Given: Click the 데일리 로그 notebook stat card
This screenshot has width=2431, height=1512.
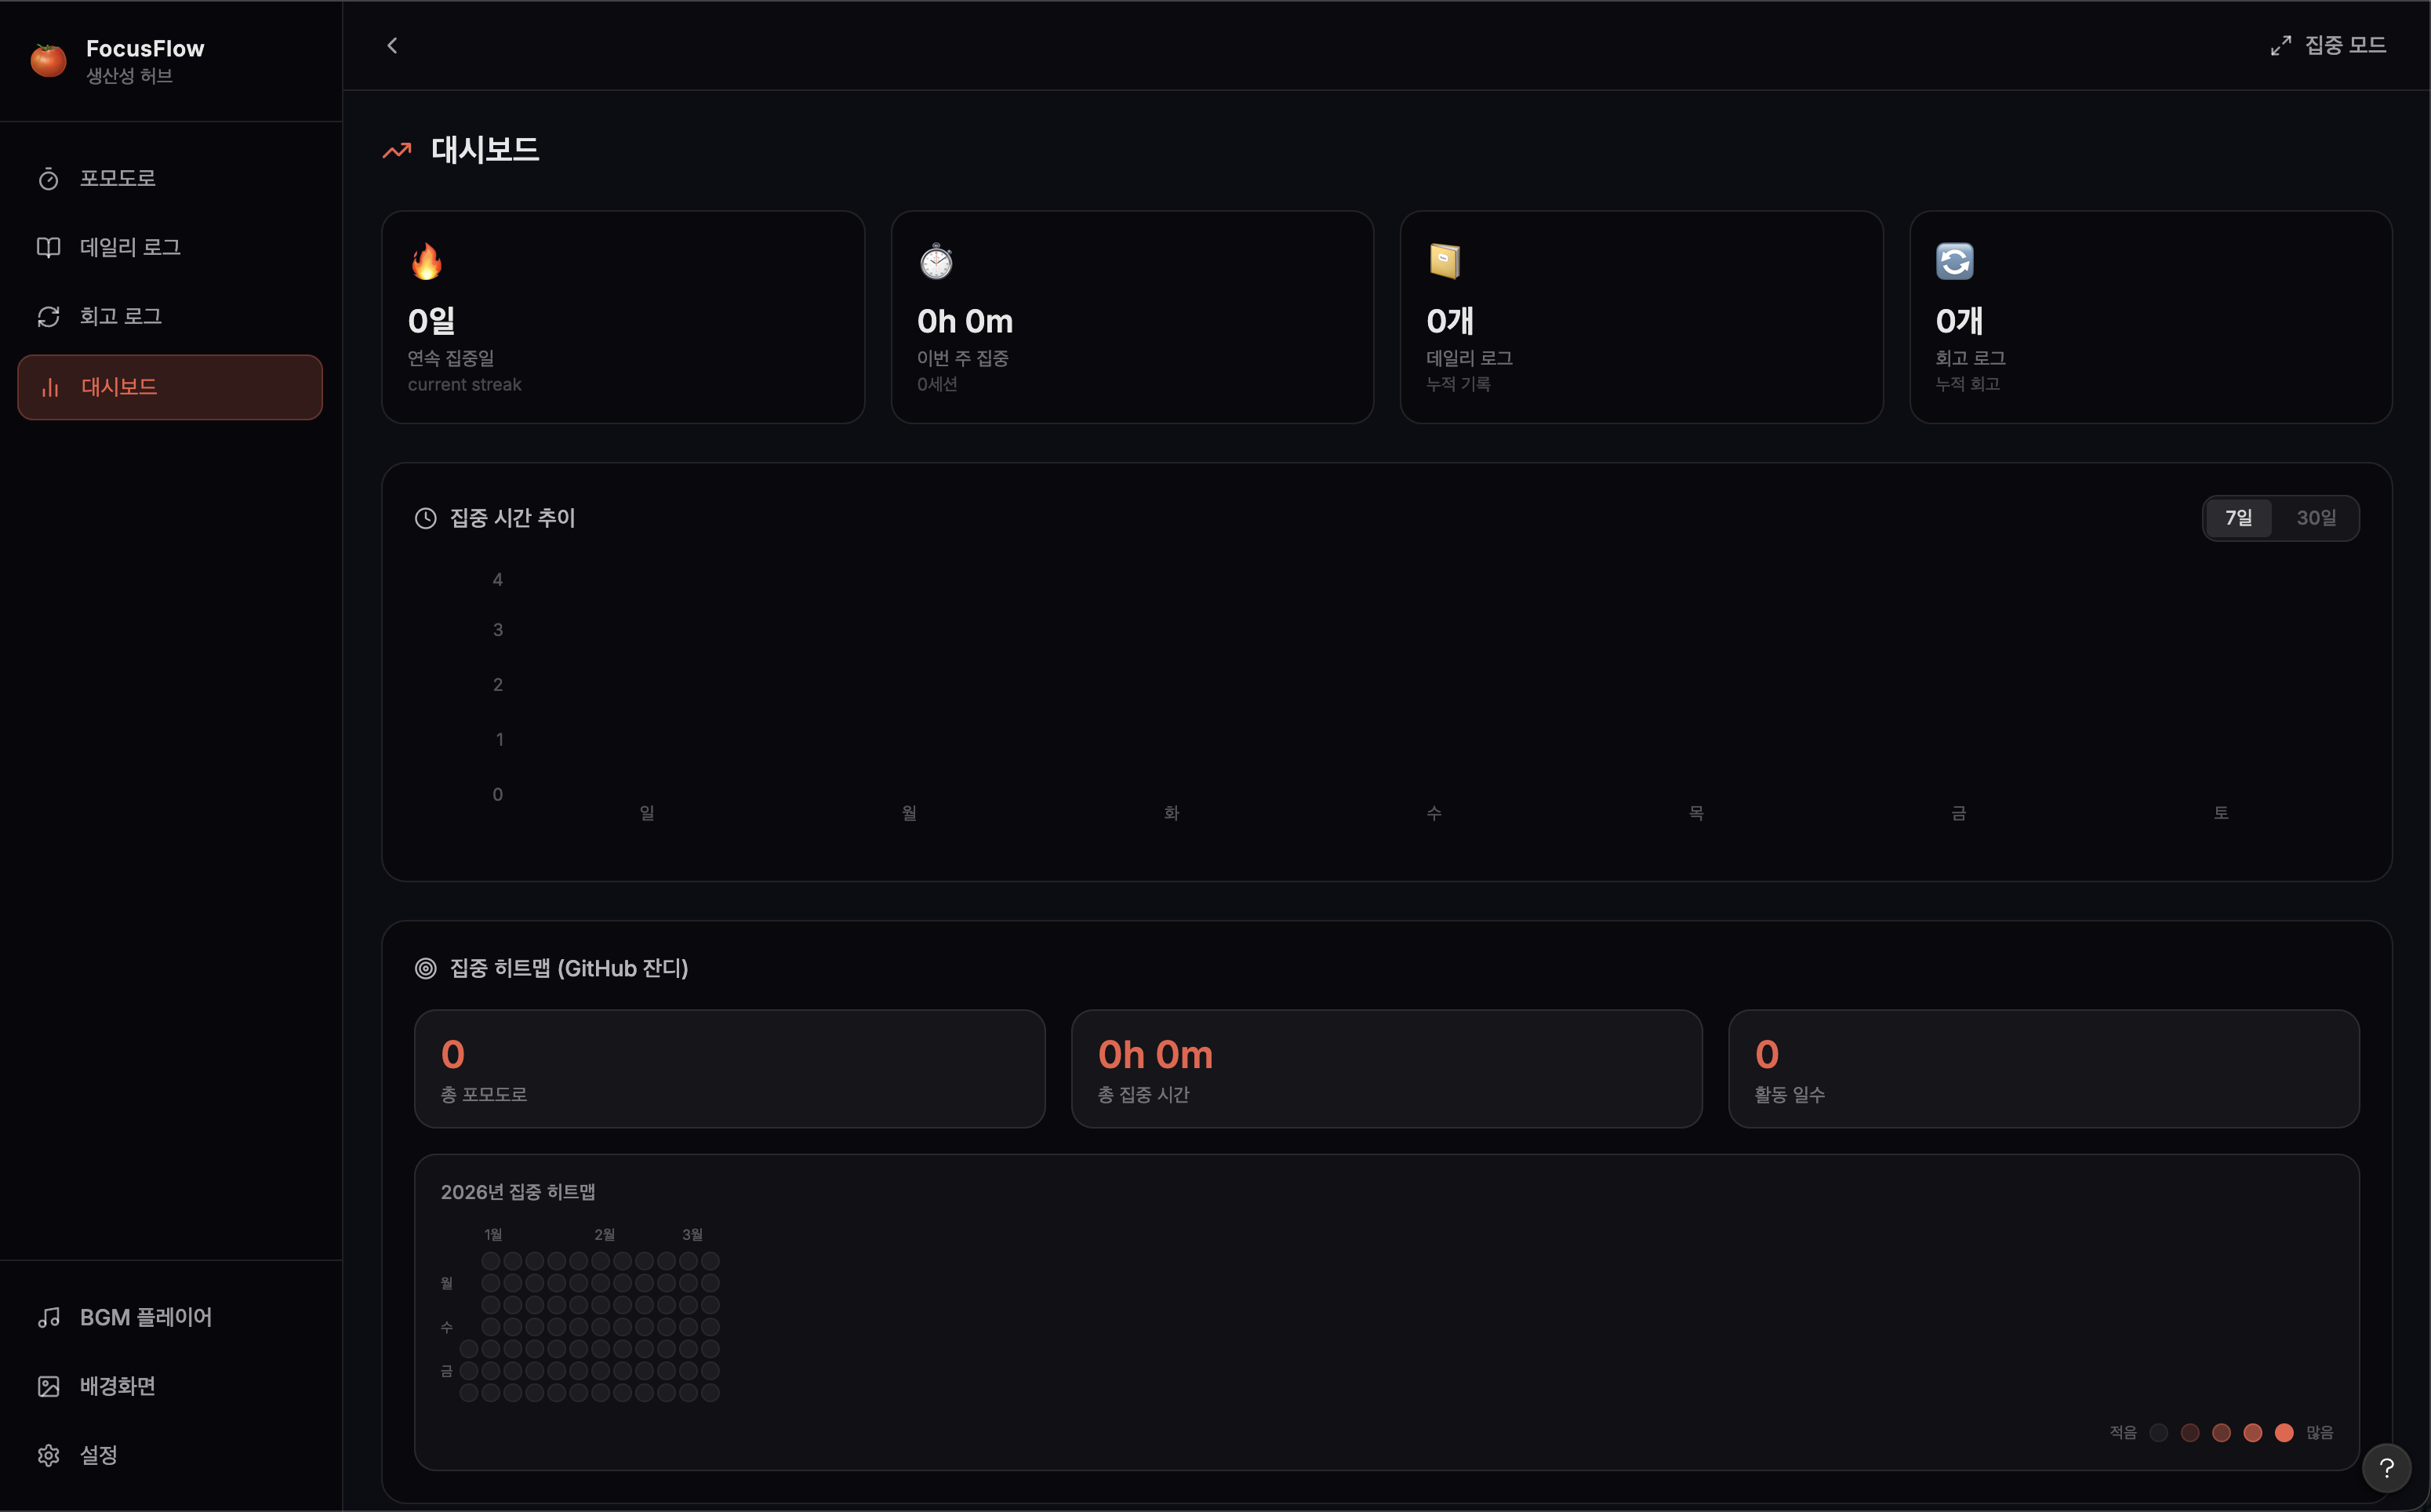Looking at the screenshot, I should click(1640, 317).
